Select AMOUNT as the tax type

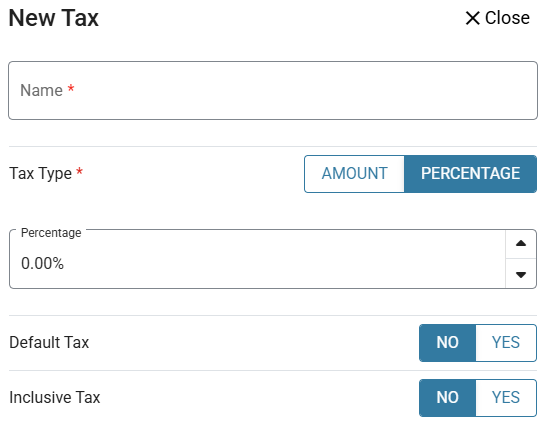pyautogui.click(x=354, y=174)
